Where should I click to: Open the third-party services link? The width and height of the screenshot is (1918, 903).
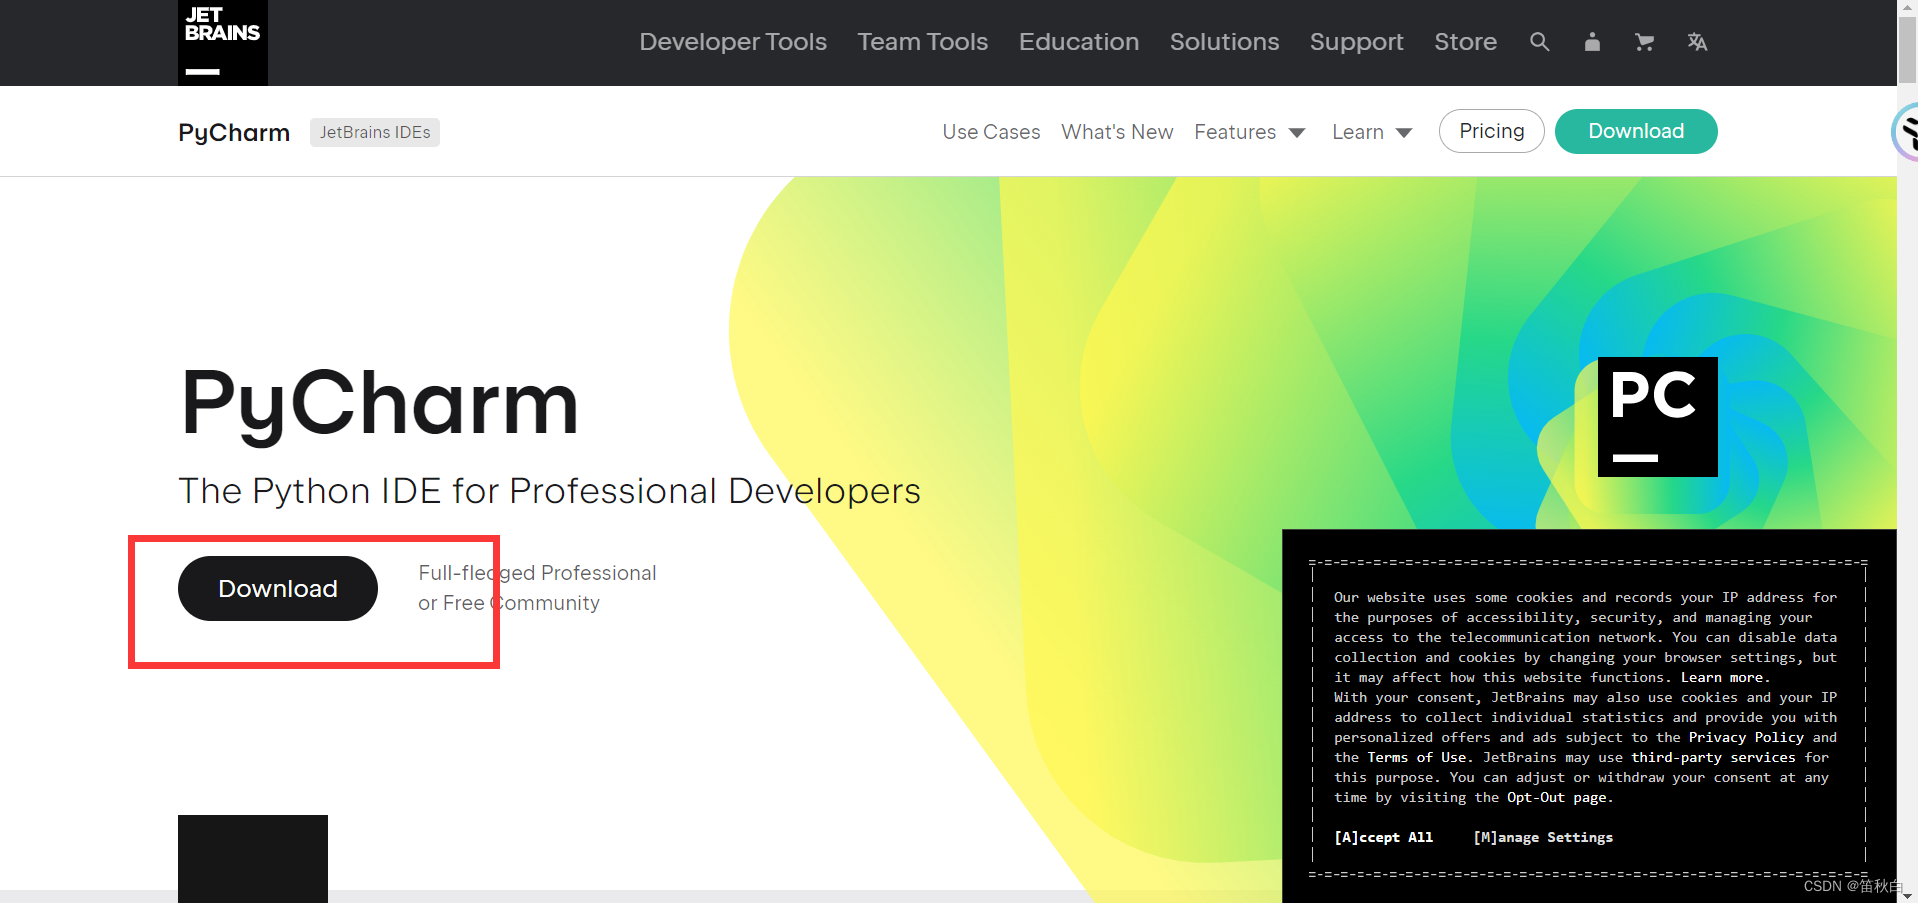pos(1714,757)
